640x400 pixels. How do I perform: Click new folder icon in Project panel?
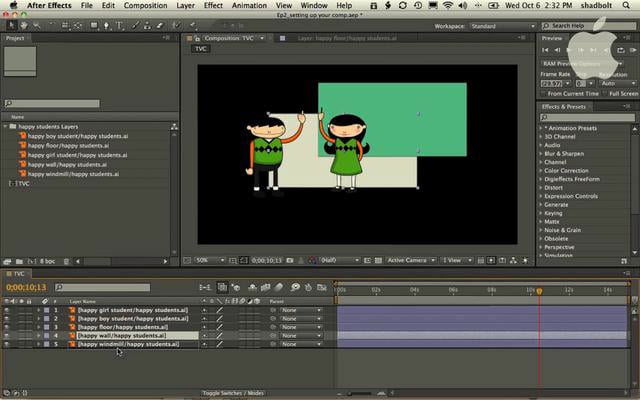pos(19,261)
